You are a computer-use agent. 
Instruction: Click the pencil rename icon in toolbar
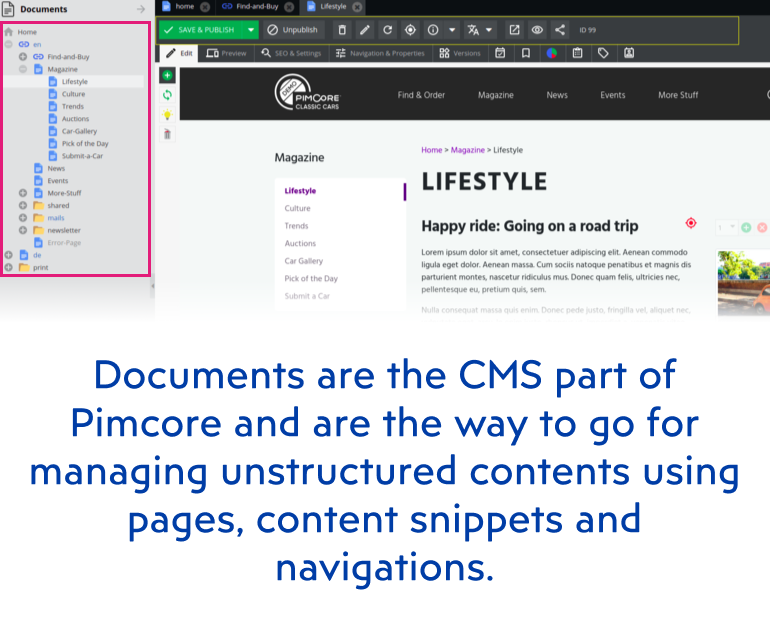[x=365, y=30]
